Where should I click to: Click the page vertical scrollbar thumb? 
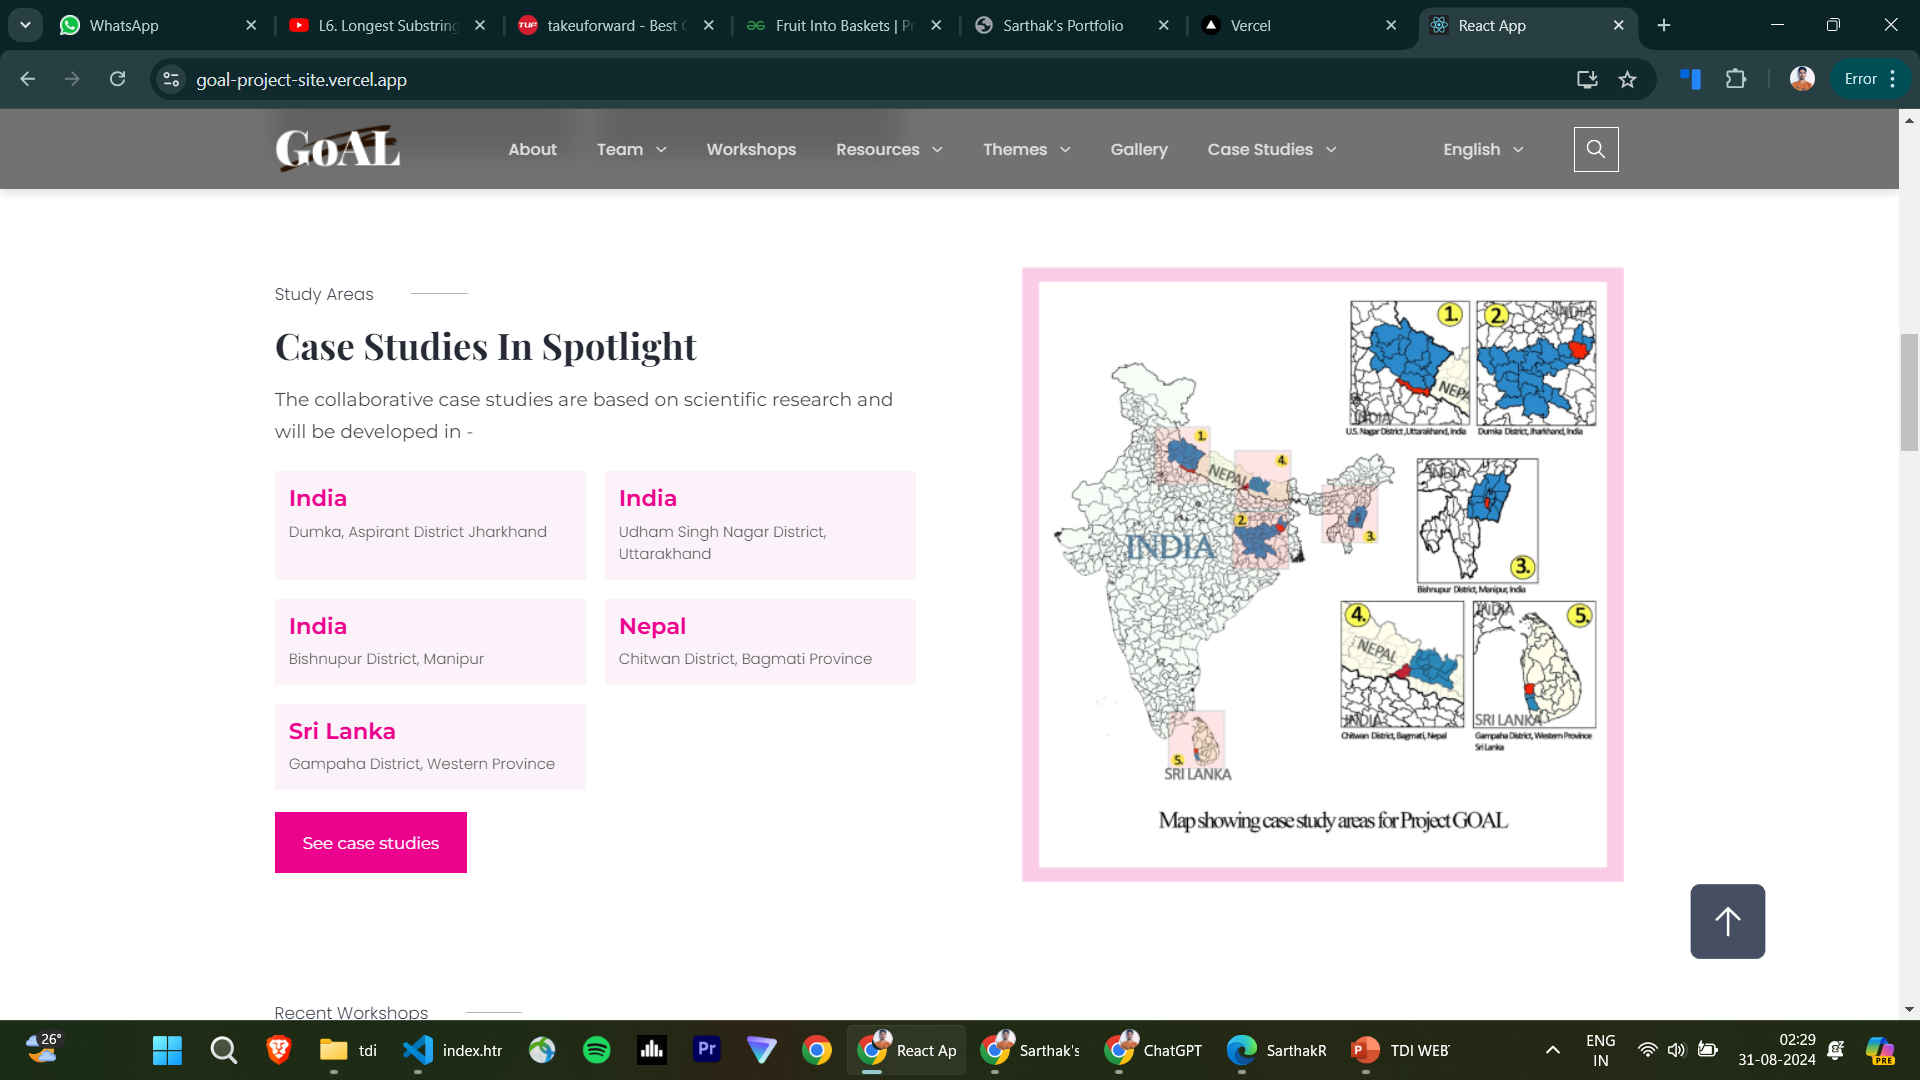click(1909, 392)
